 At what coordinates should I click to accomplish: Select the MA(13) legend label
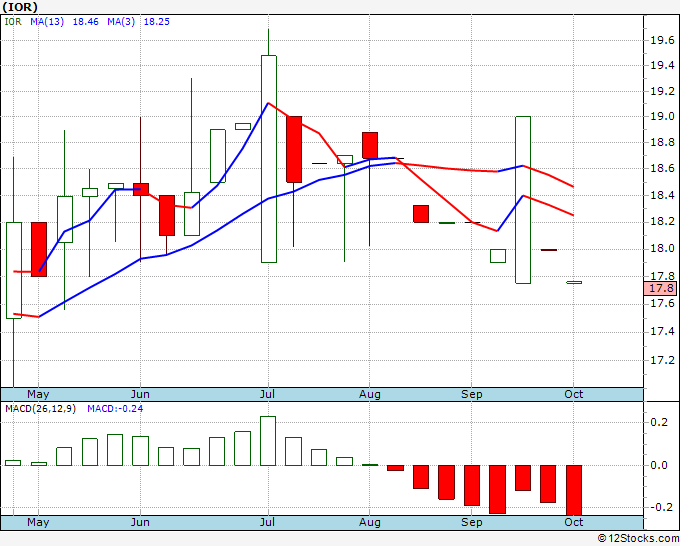[x=47, y=22]
